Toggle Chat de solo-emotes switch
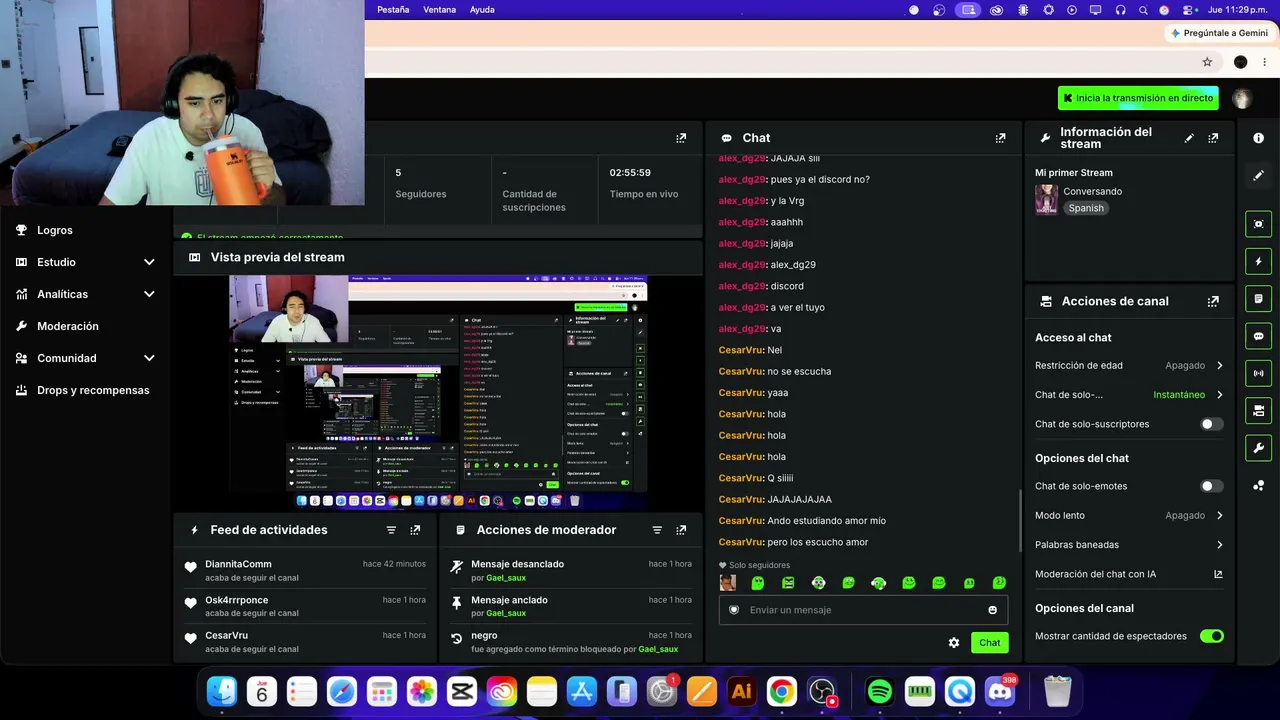The height and width of the screenshot is (720, 1280). (x=1212, y=486)
